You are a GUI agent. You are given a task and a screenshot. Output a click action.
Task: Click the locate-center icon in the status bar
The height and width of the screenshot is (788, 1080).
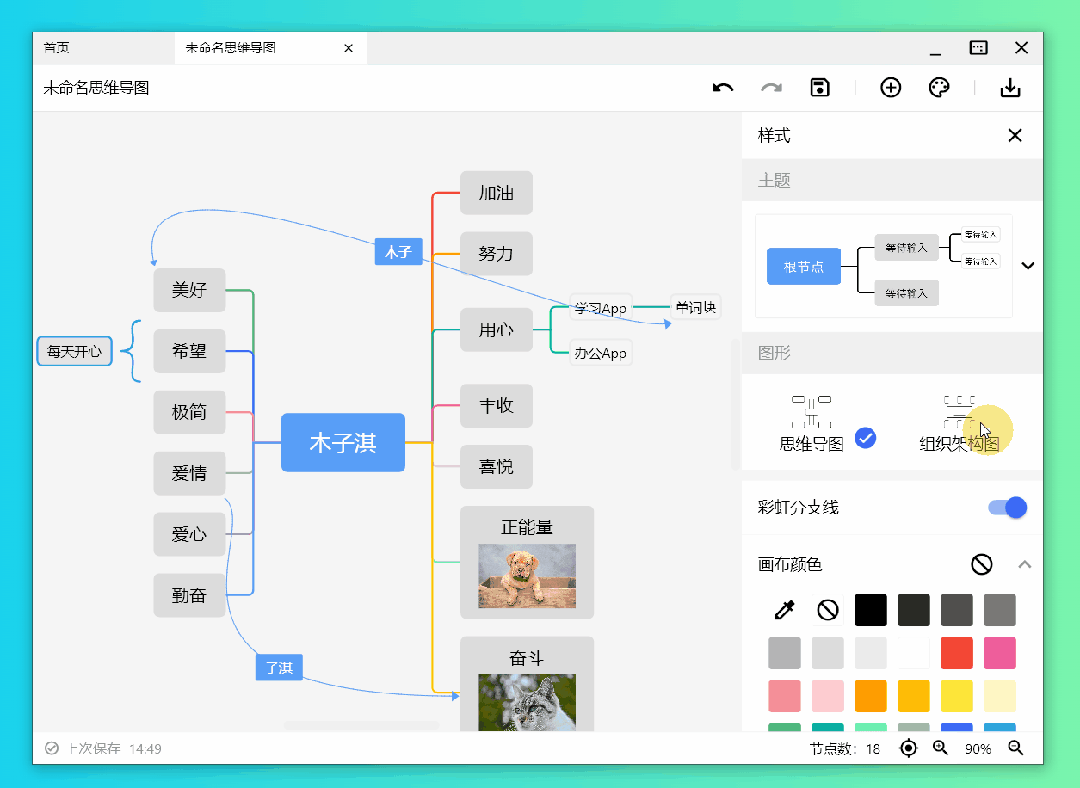[908, 748]
